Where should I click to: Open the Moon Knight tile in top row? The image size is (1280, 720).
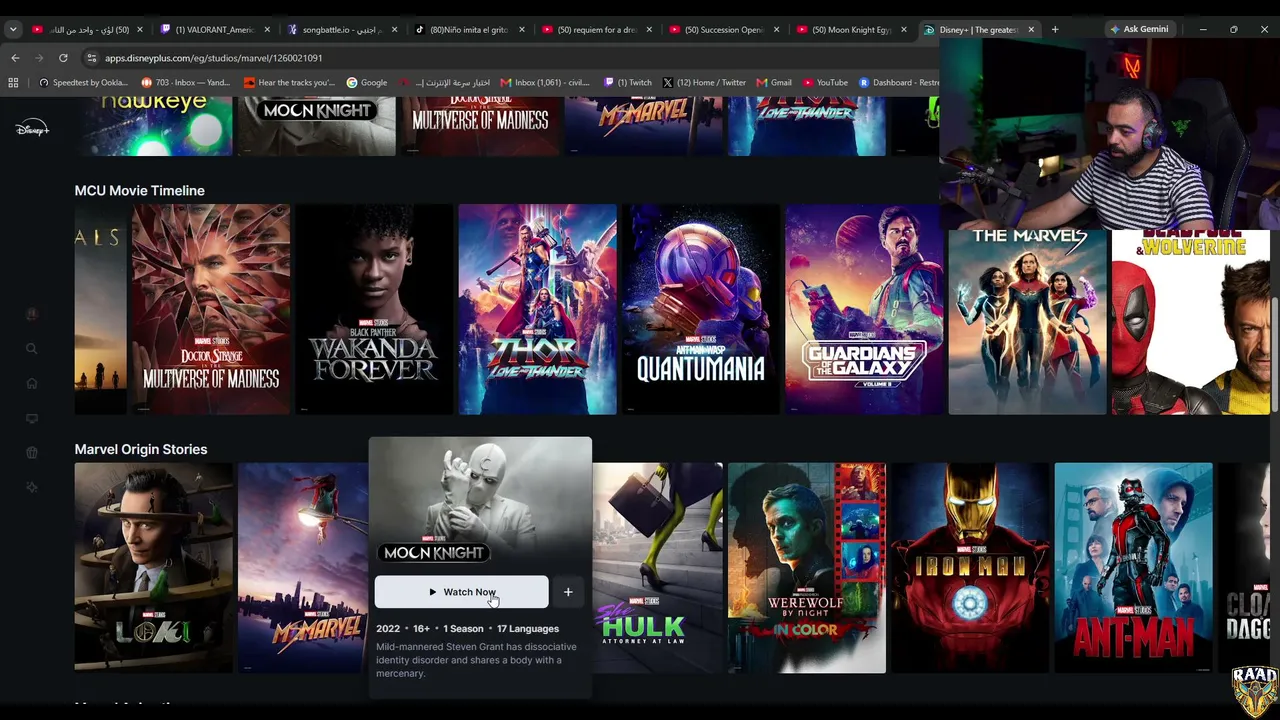[317, 126]
